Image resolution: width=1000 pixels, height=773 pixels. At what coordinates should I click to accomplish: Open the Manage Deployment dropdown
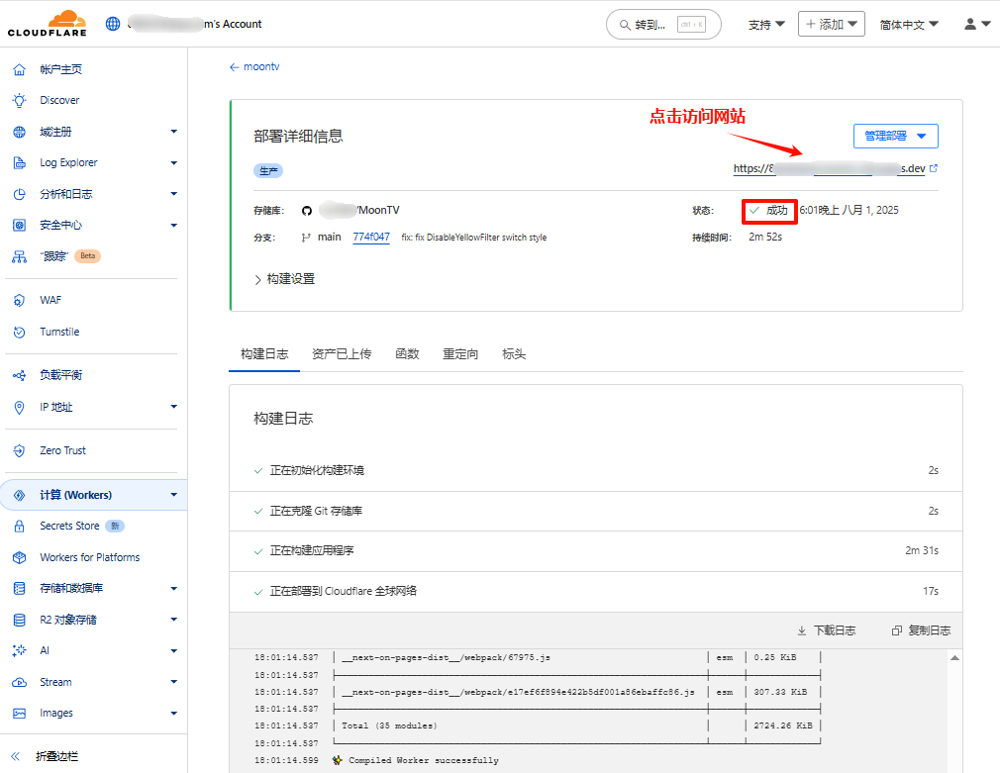coord(895,136)
